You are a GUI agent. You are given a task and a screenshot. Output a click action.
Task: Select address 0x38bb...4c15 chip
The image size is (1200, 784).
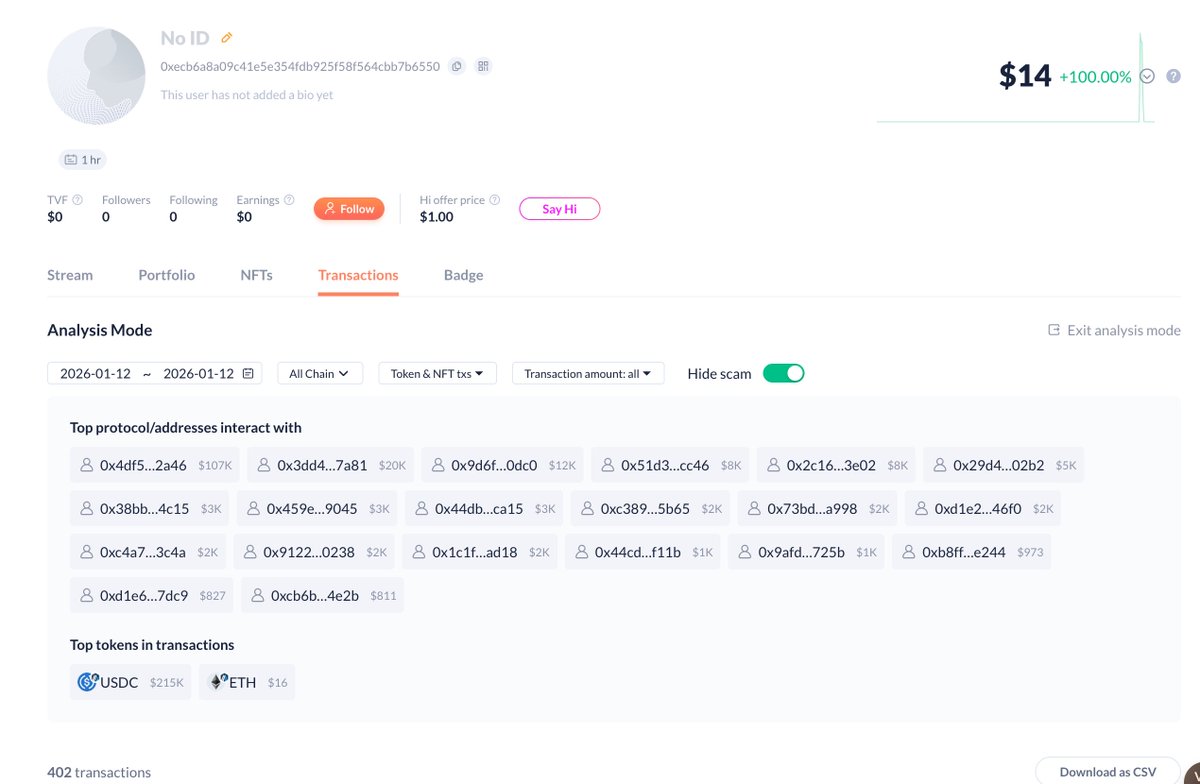[x=150, y=508]
